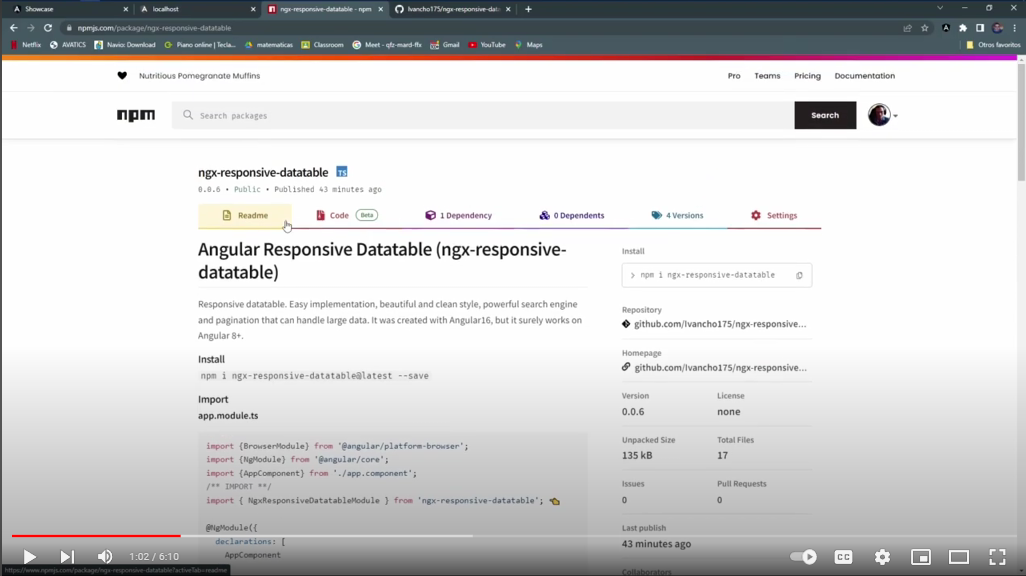Open the npm profile avatar dropdown
The image size is (1026, 576).
[x=879, y=114]
